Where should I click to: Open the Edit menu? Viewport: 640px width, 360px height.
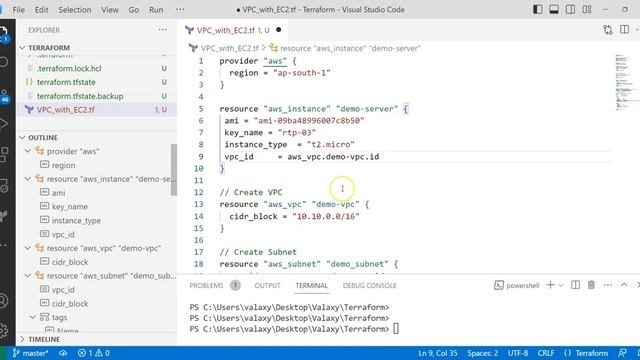41,9
